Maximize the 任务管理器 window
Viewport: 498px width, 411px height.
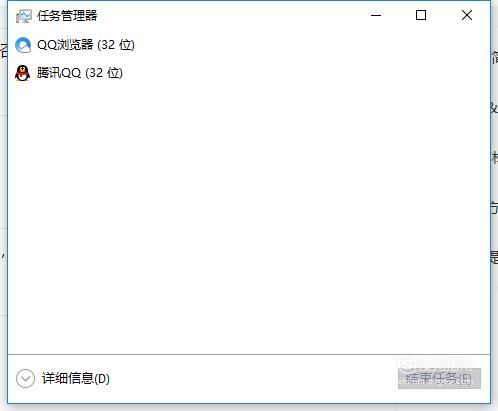(421, 15)
